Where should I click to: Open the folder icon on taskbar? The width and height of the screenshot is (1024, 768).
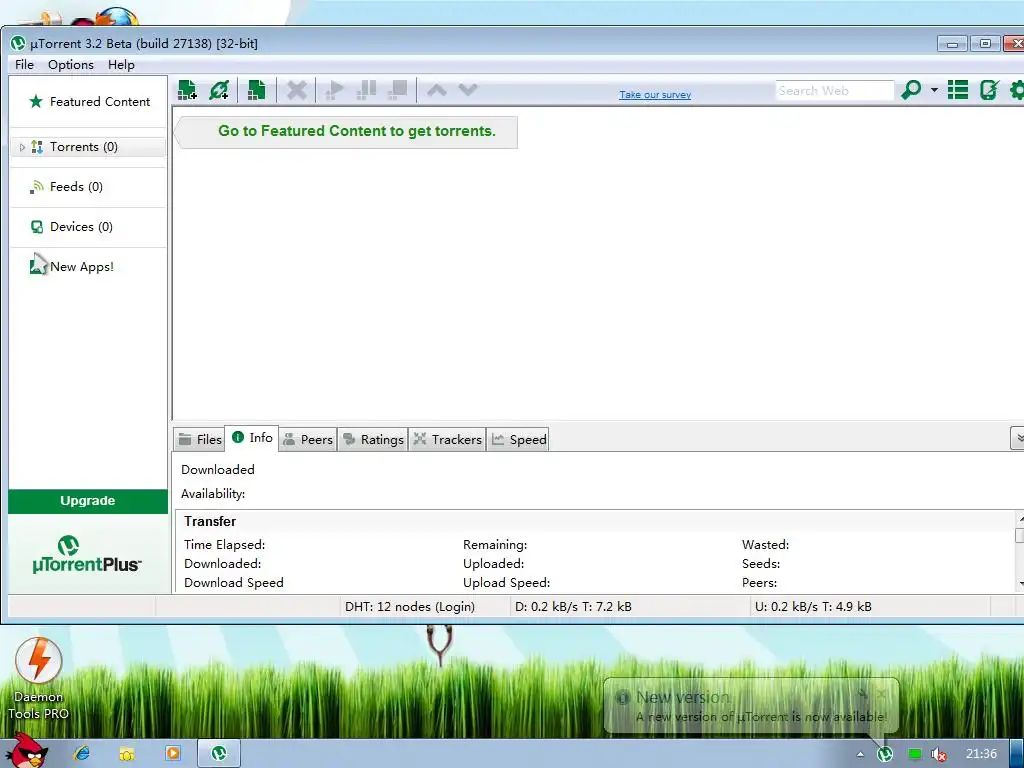pyautogui.click(x=127, y=754)
